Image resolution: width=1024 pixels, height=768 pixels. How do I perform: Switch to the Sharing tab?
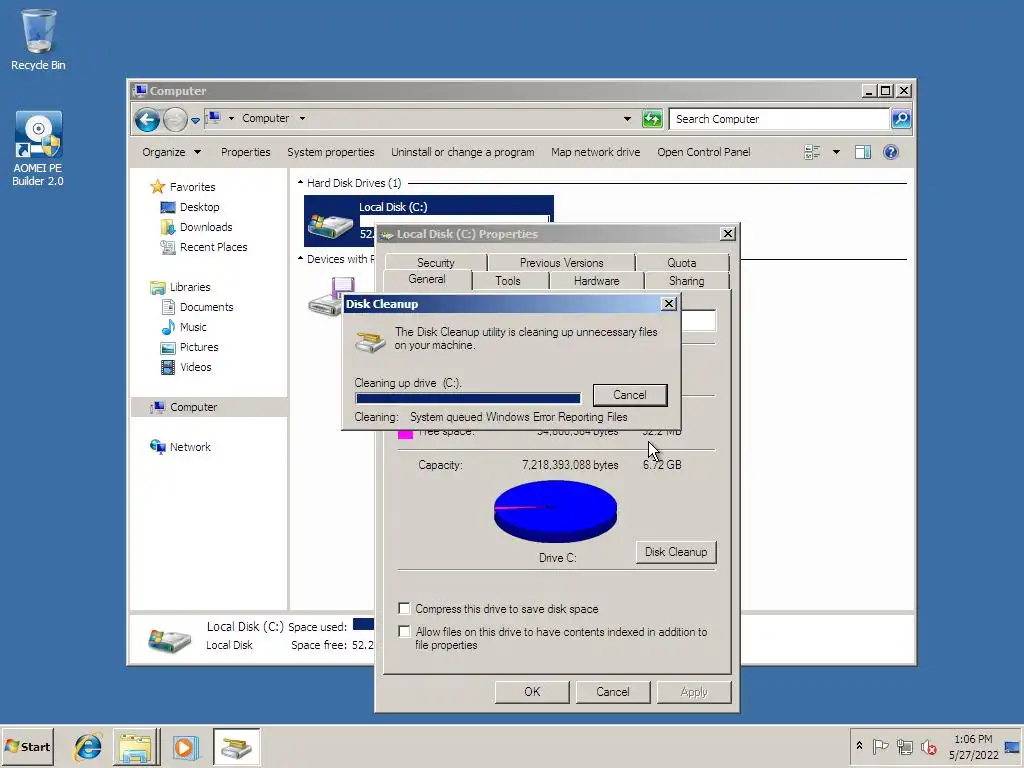686,281
